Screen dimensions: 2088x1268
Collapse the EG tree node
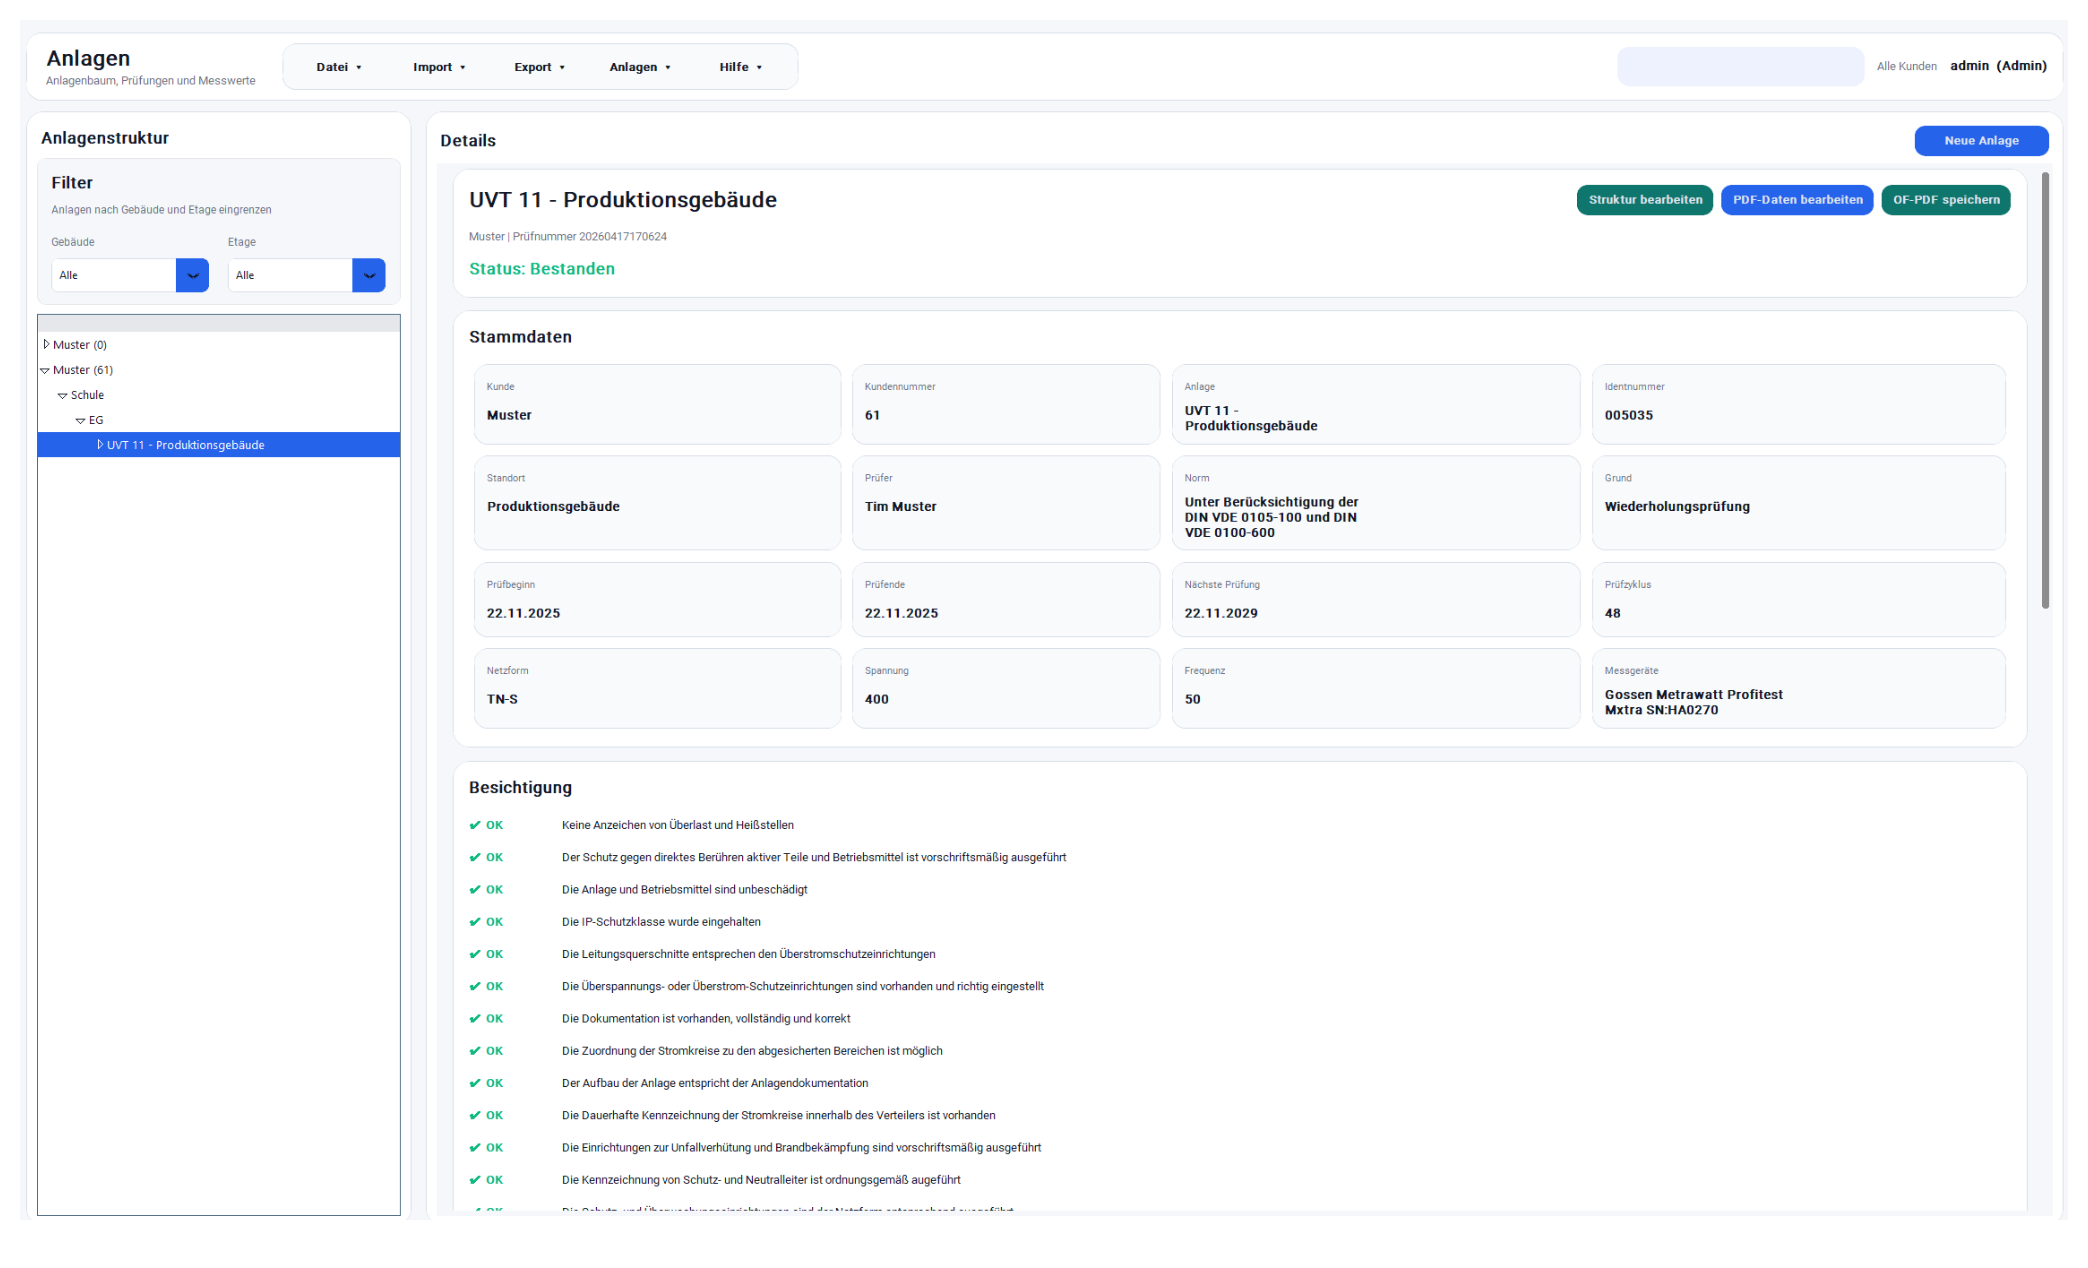pos(81,421)
